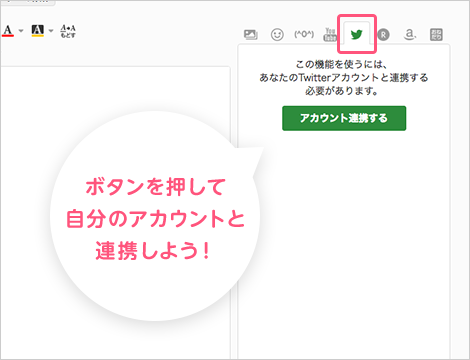The height and width of the screenshot is (360, 470).
Task: Open the kaomoji (^o^) tab
Action: click(304, 34)
